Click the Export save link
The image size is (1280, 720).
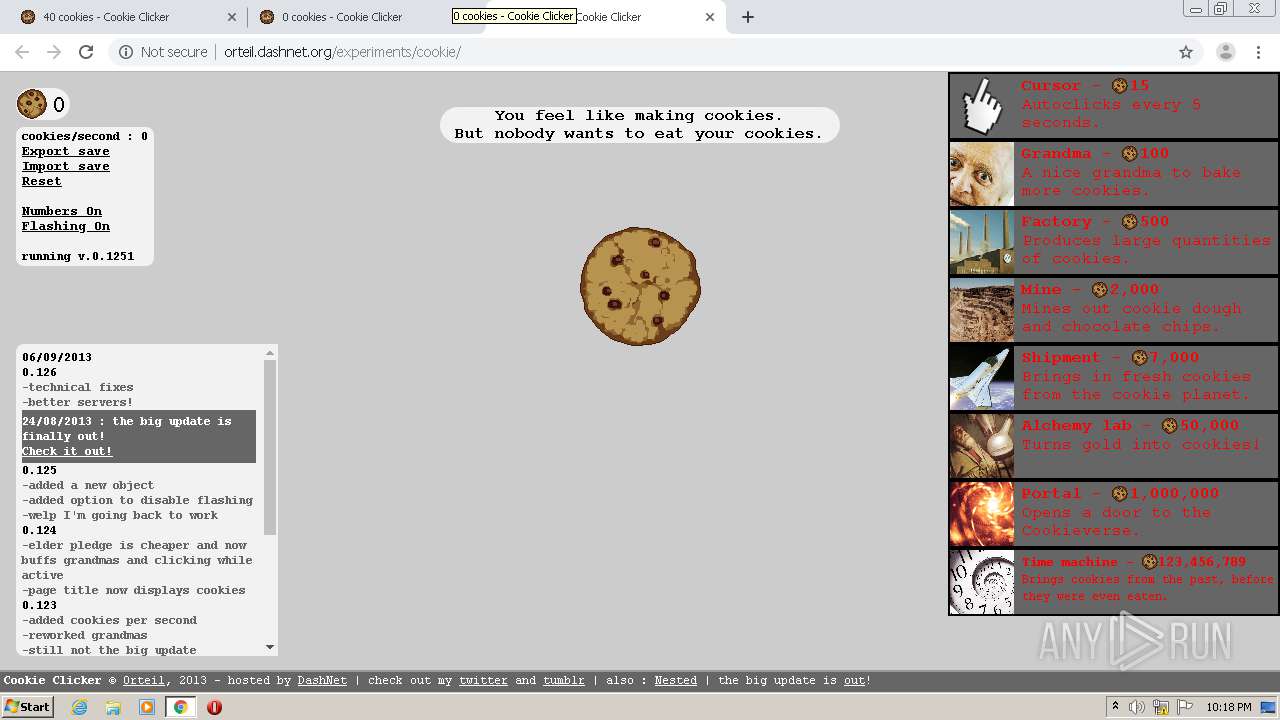[66, 151]
